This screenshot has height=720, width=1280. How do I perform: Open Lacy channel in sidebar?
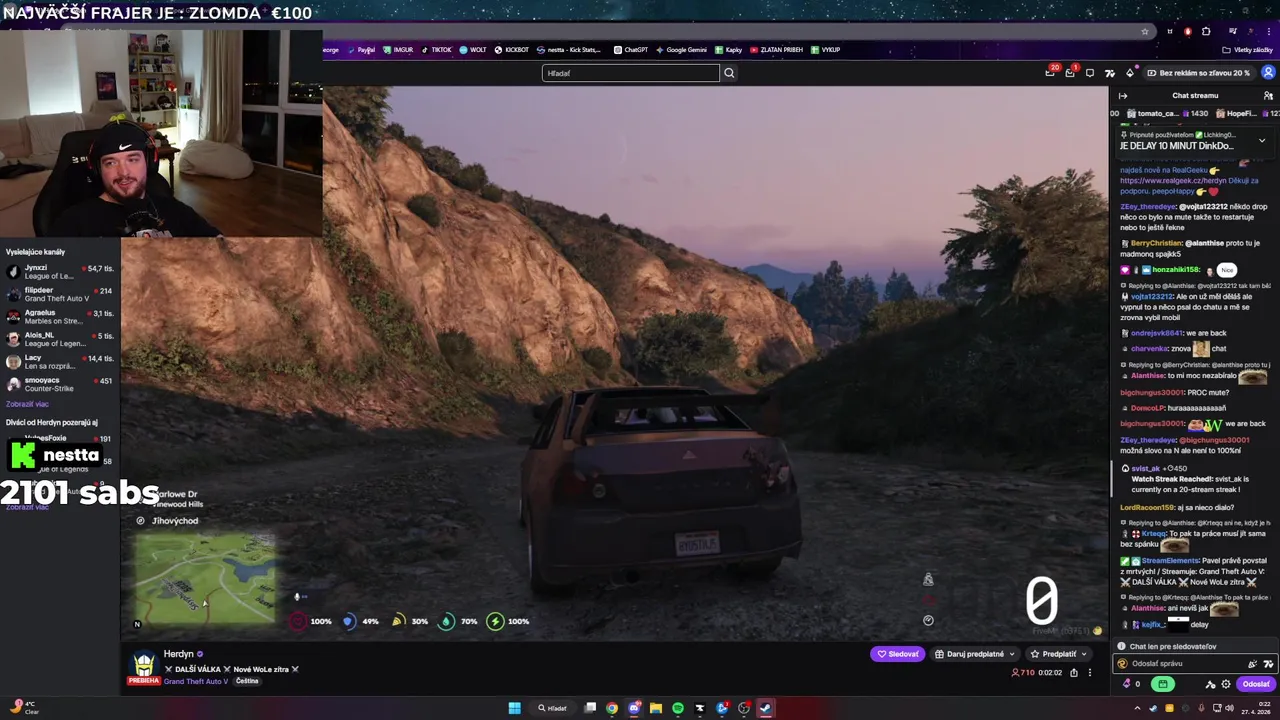coord(58,362)
